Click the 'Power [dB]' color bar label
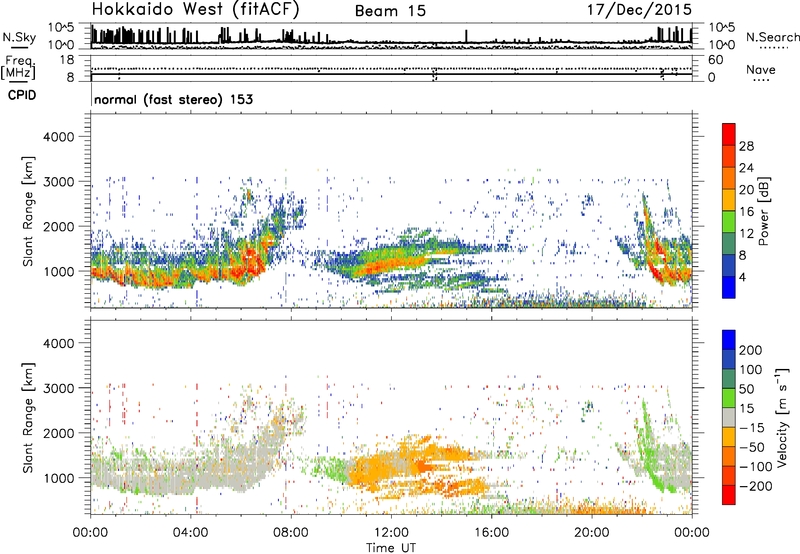The width and height of the screenshot is (800, 554). coord(763,211)
